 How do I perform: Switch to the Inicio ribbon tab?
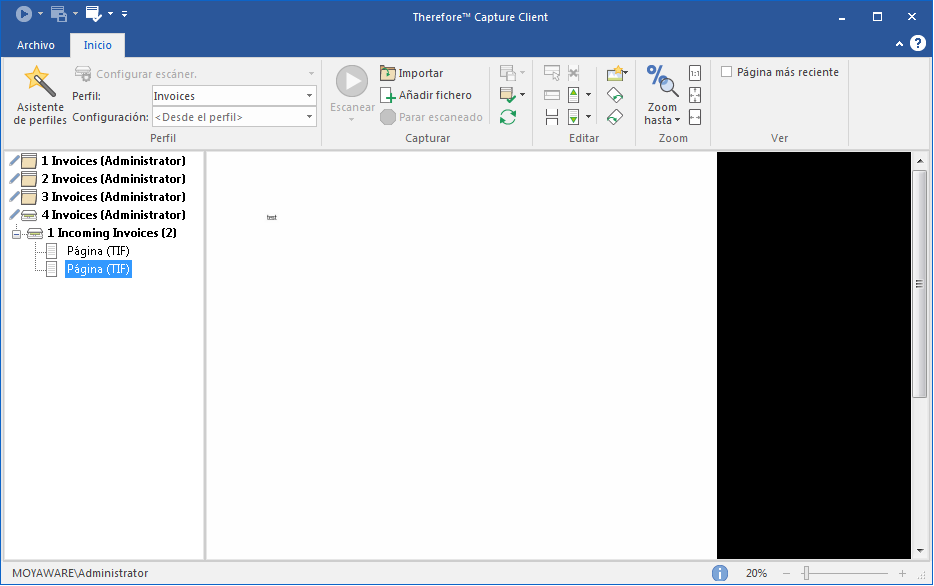(97, 45)
